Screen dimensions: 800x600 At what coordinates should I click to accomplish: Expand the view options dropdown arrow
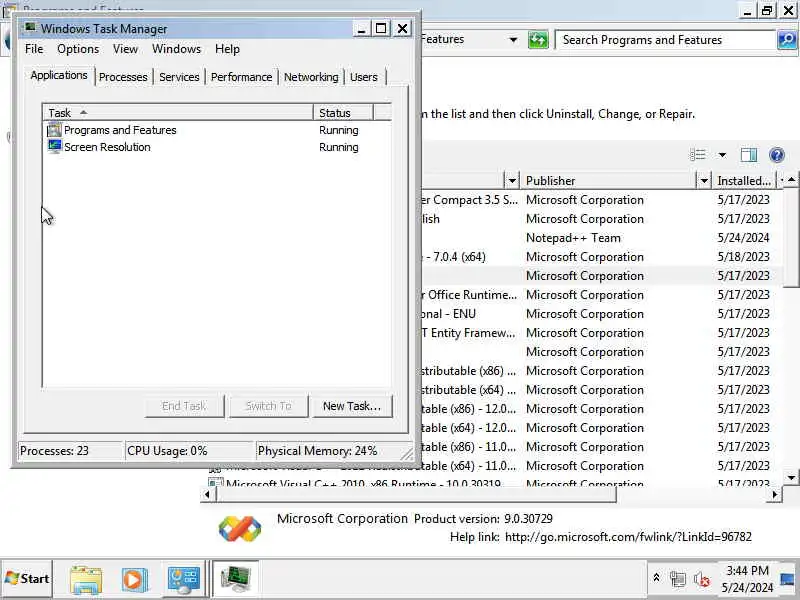722,155
